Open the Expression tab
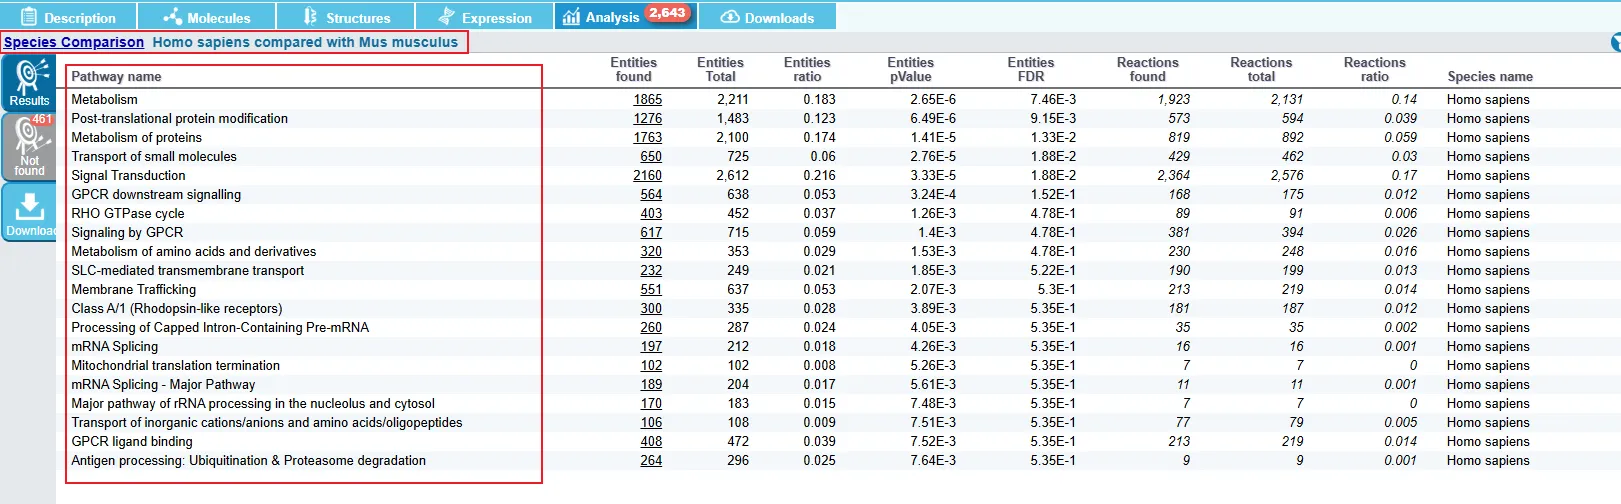The image size is (1621, 504). point(485,17)
